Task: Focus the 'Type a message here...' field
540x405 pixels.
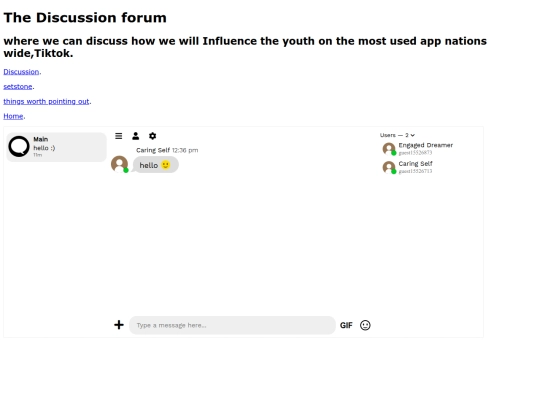Action: click(232, 325)
